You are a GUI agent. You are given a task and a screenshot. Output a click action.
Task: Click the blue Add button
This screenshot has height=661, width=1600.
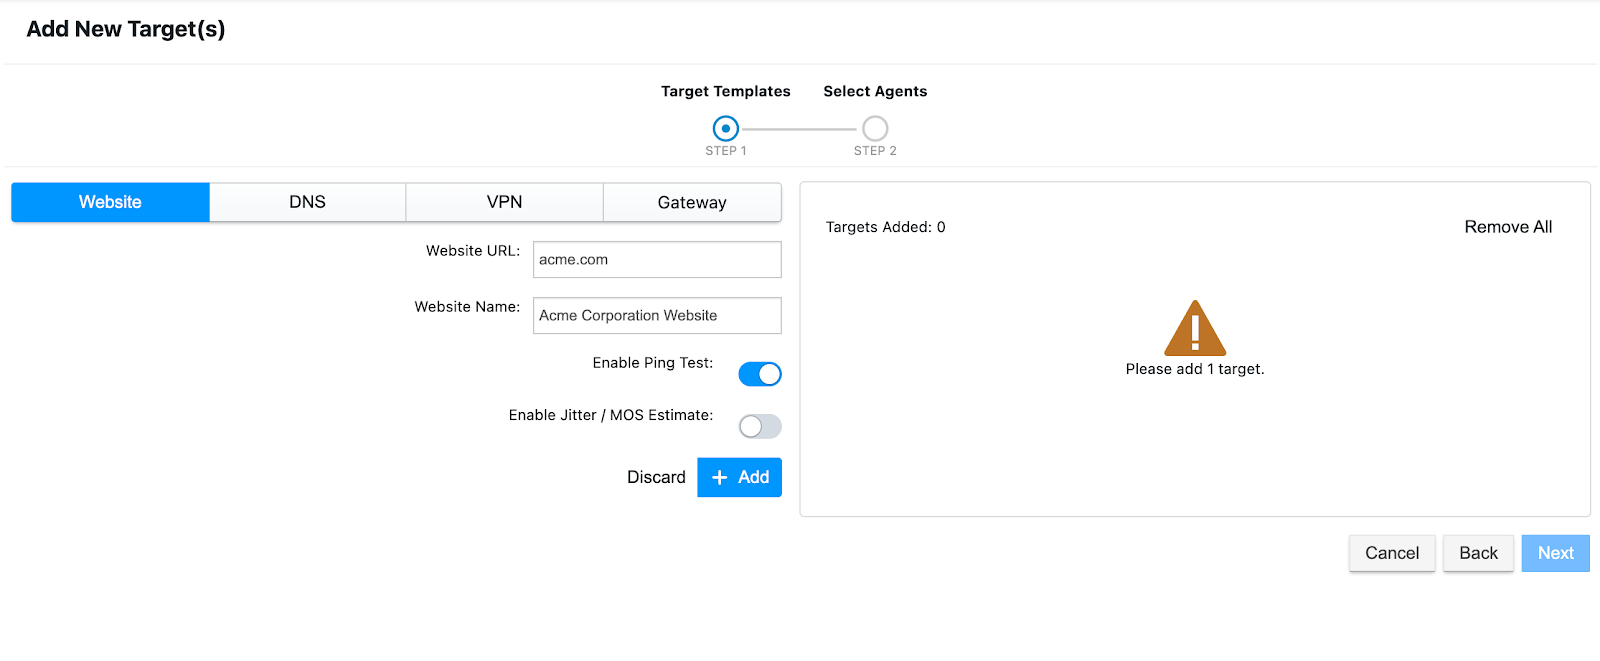[x=739, y=477]
